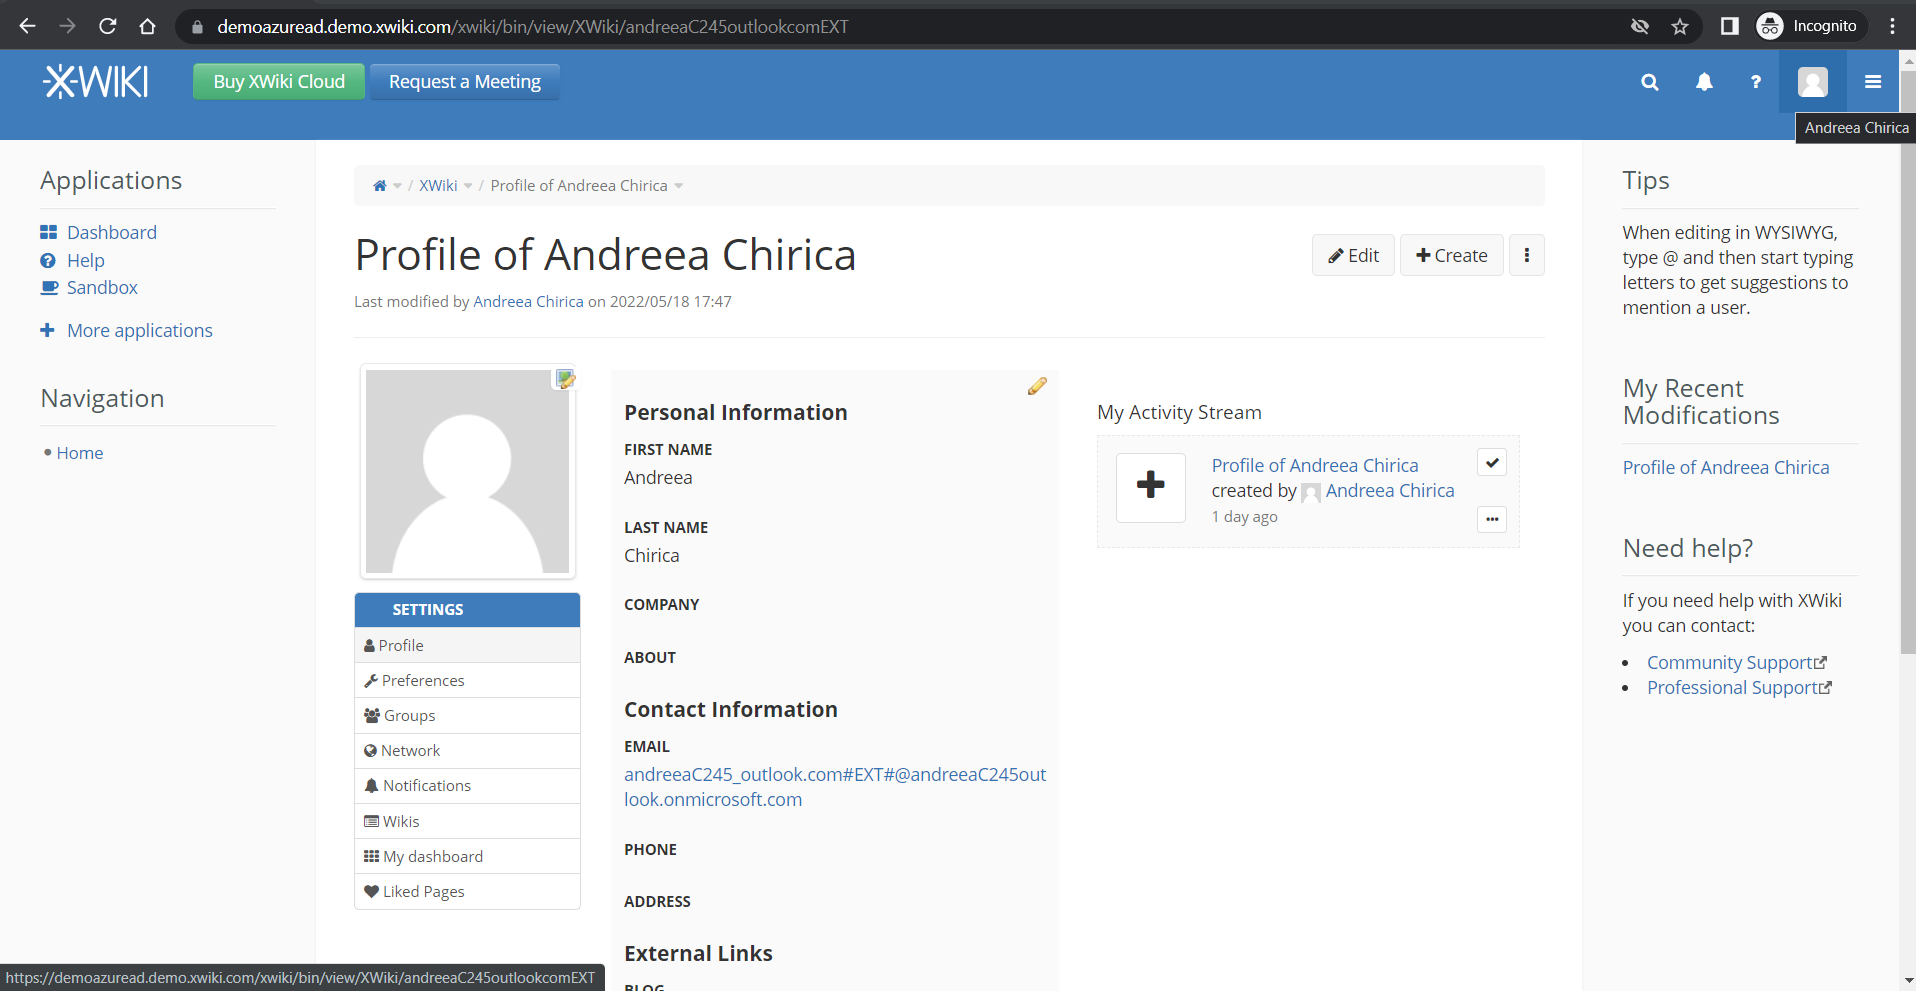Expand the dropdown arrow after XWiki breadcrumb
The height and width of the screenshot is (991, 1916).
(x=468, y=186)
